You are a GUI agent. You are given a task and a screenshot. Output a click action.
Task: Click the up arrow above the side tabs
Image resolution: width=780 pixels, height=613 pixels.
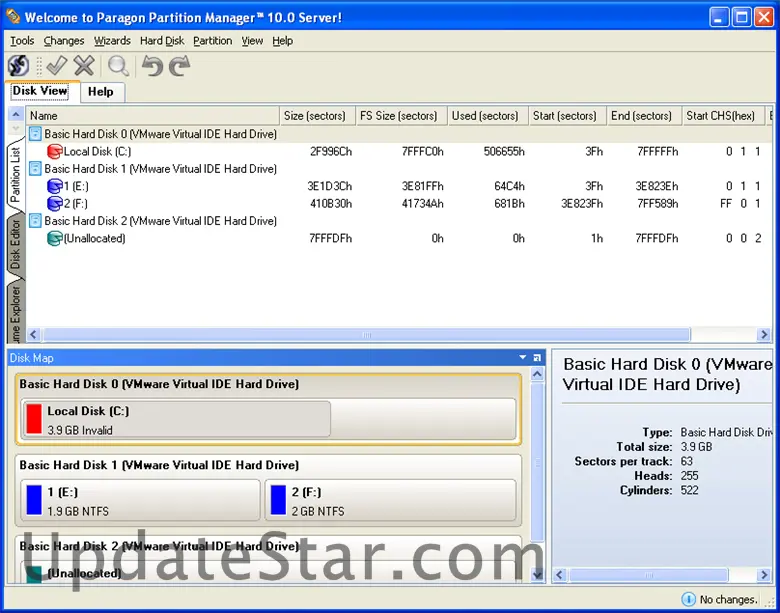[16, 114]
